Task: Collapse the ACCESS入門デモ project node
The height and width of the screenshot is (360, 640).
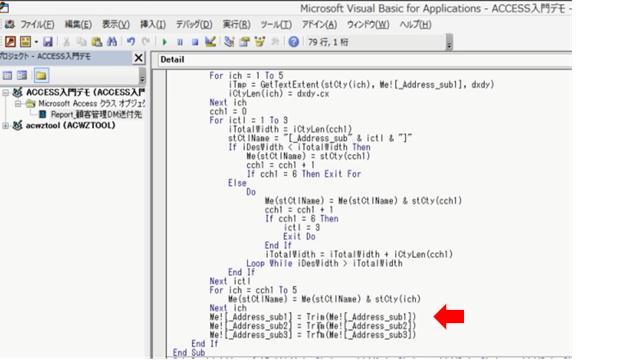Action: 5,93
